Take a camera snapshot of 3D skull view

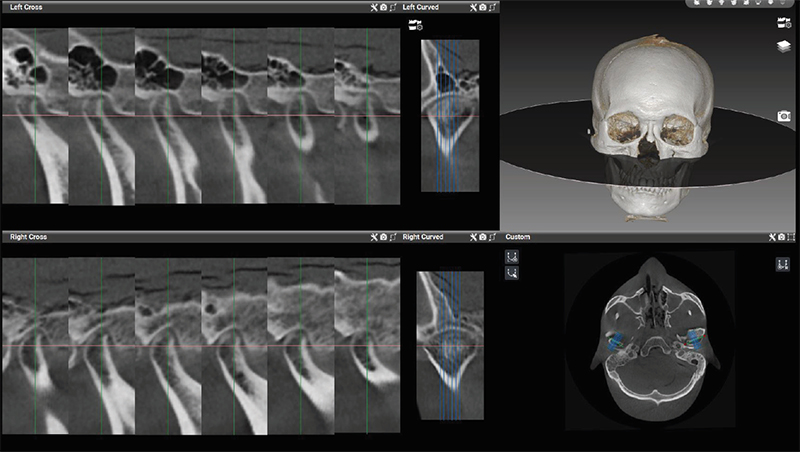pyautogui.click(x=784, y=116)
